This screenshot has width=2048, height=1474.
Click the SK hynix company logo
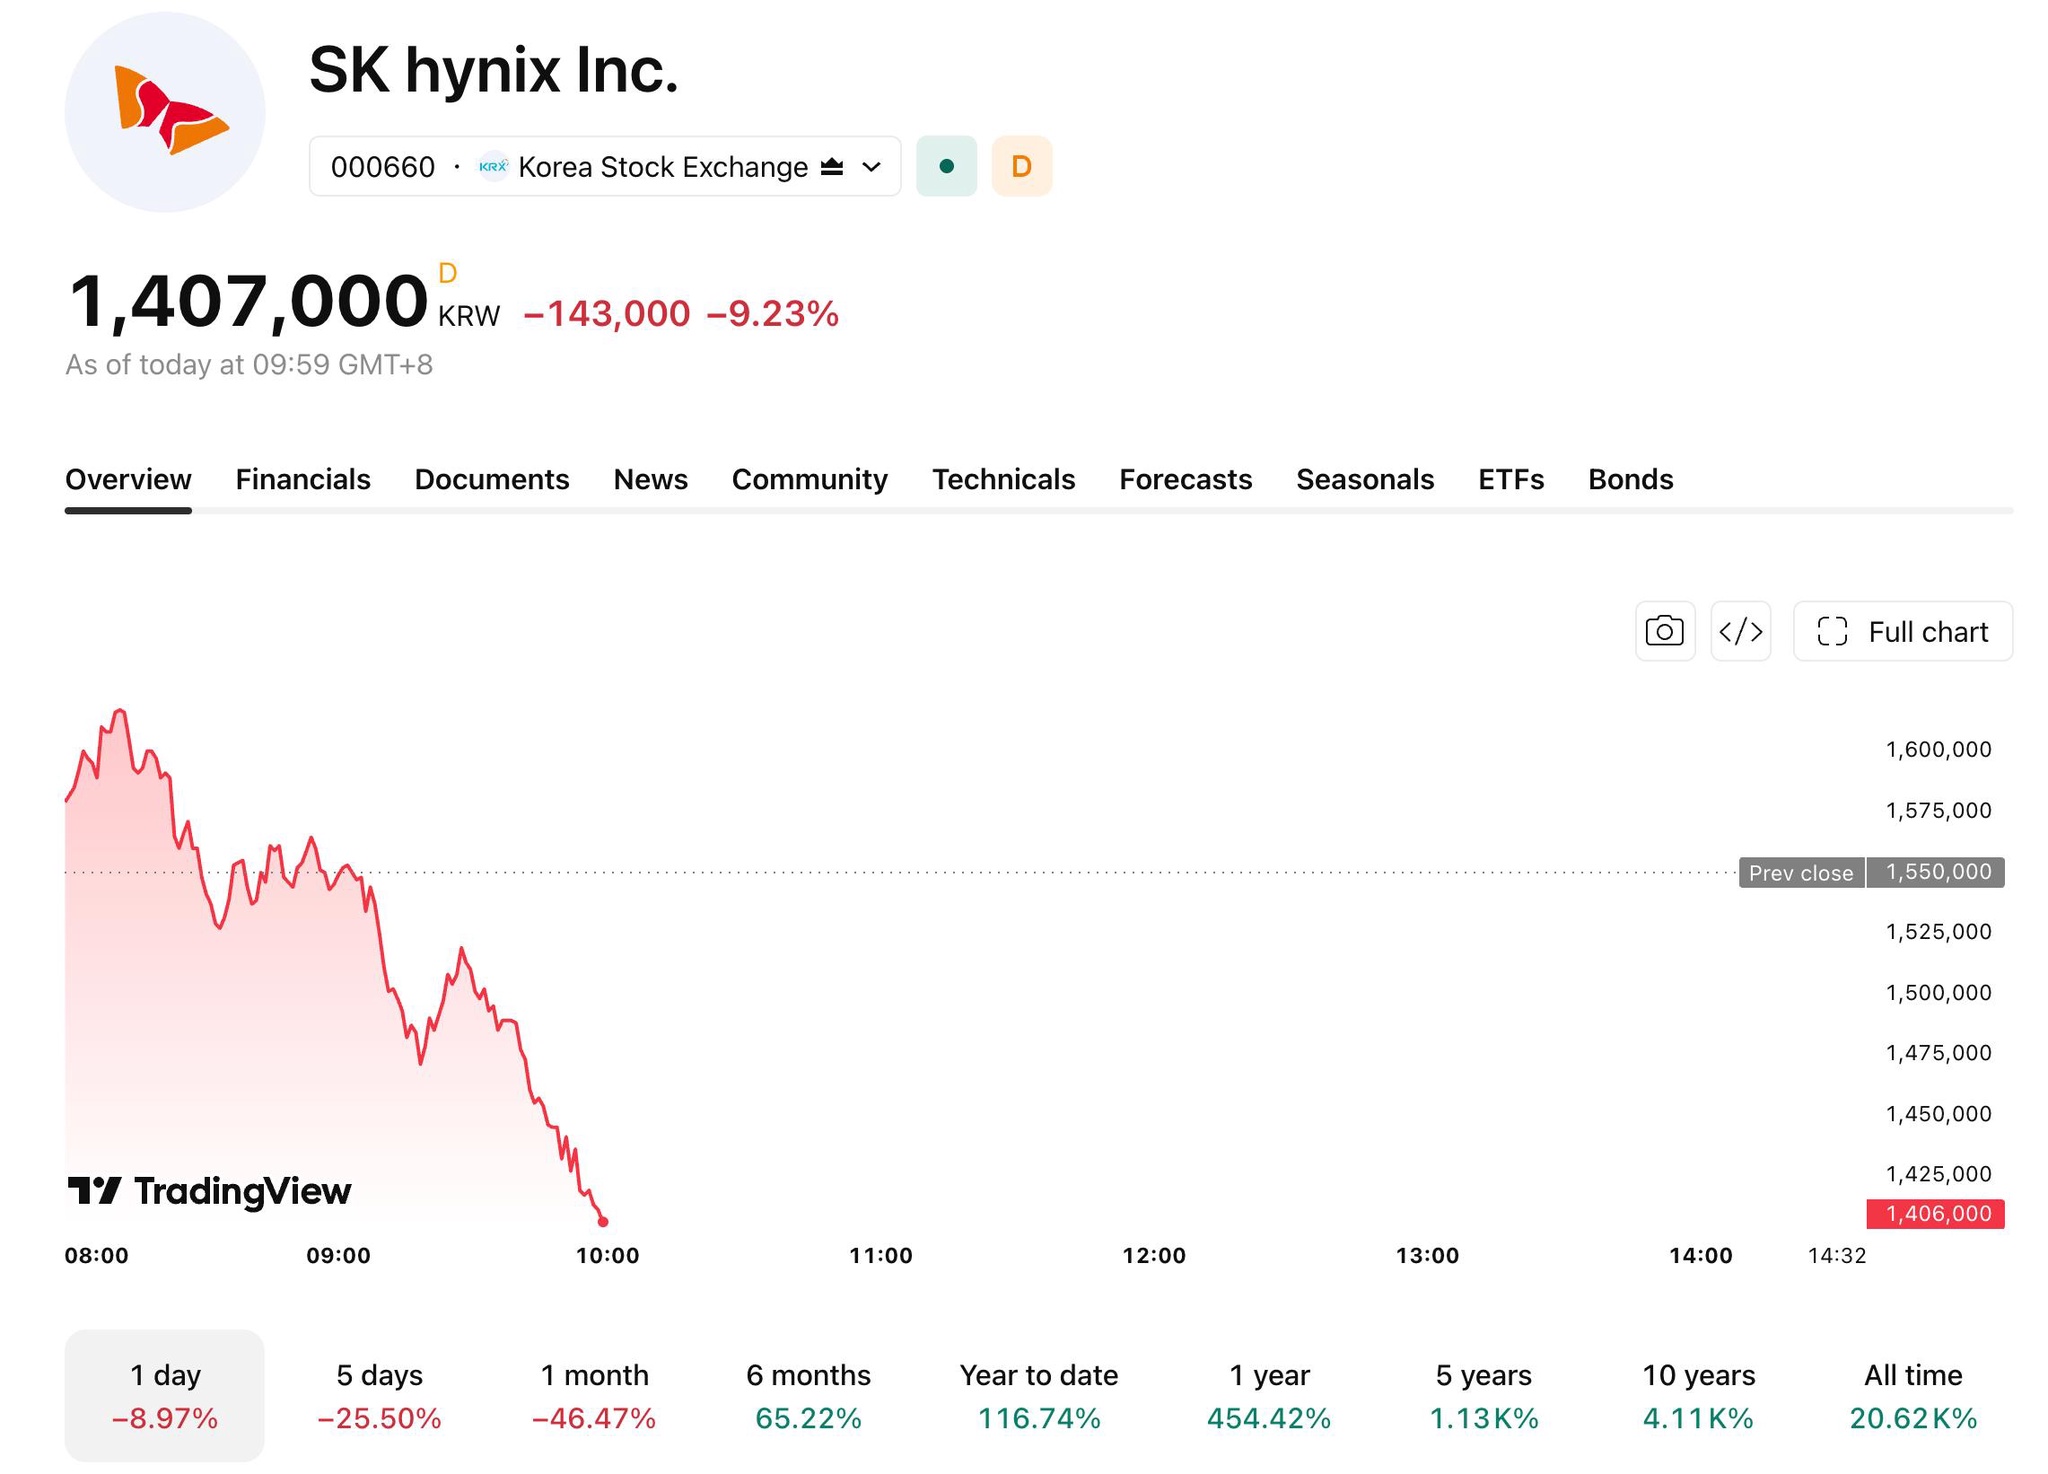pyautogui.click(x=165, y=112)
